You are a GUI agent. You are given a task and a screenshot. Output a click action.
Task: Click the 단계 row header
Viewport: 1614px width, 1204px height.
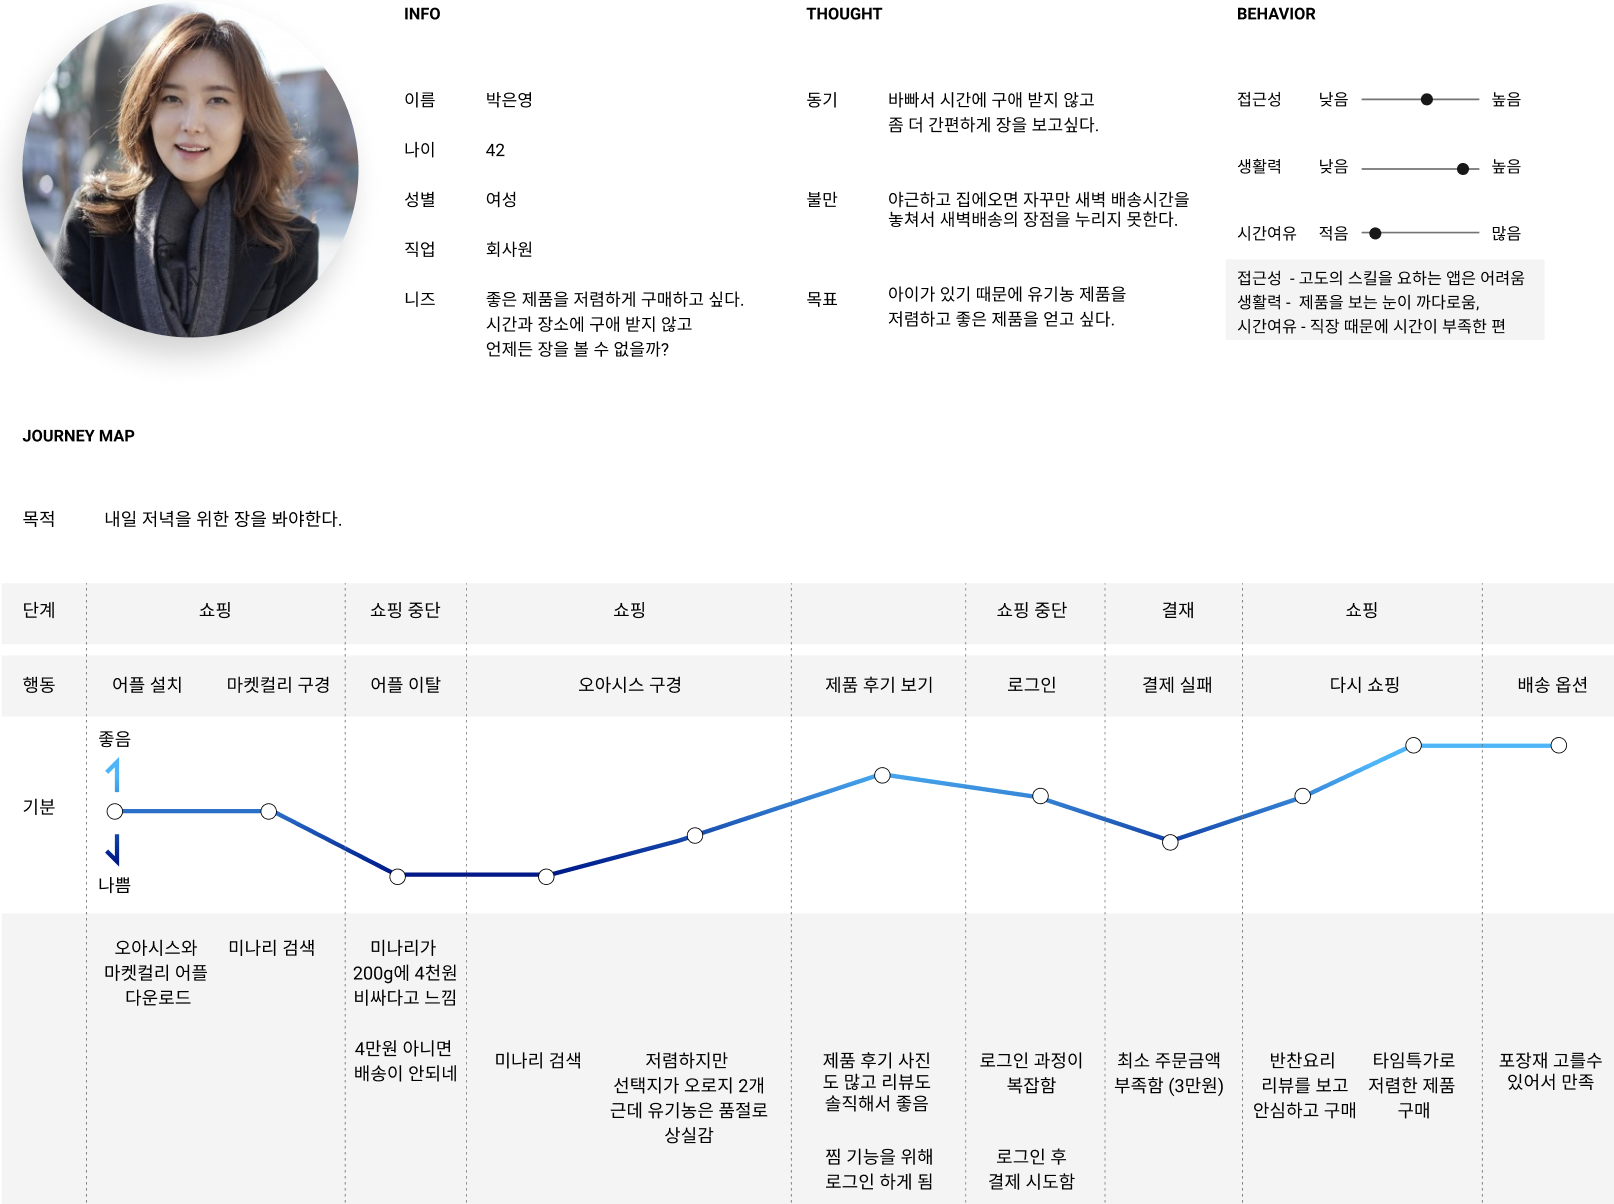point(39,610)
